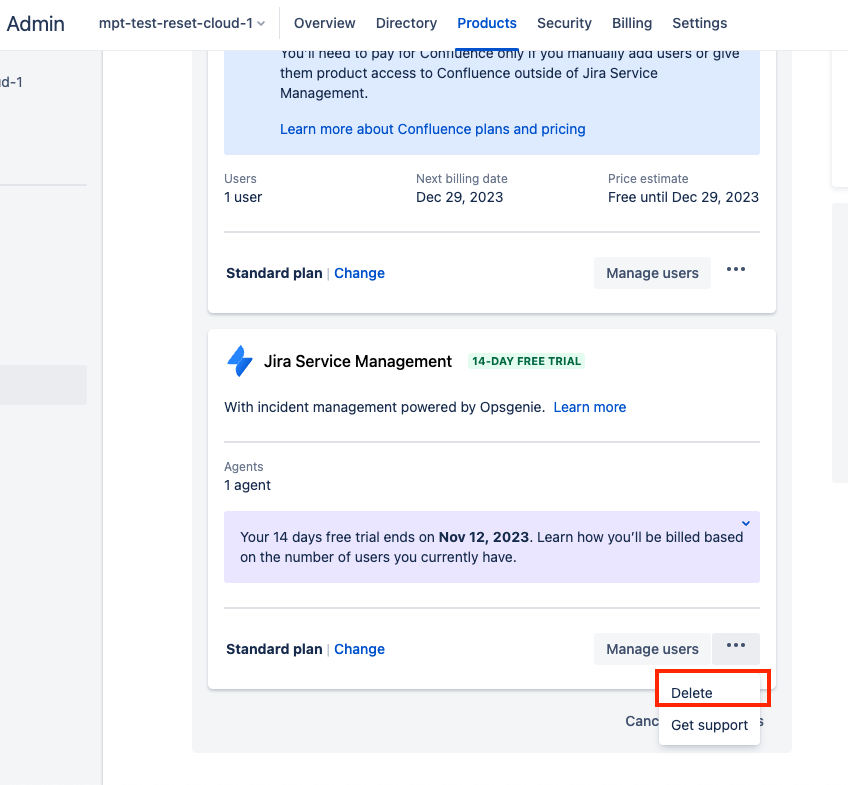Click the Admin title in the header

(36, 24)
